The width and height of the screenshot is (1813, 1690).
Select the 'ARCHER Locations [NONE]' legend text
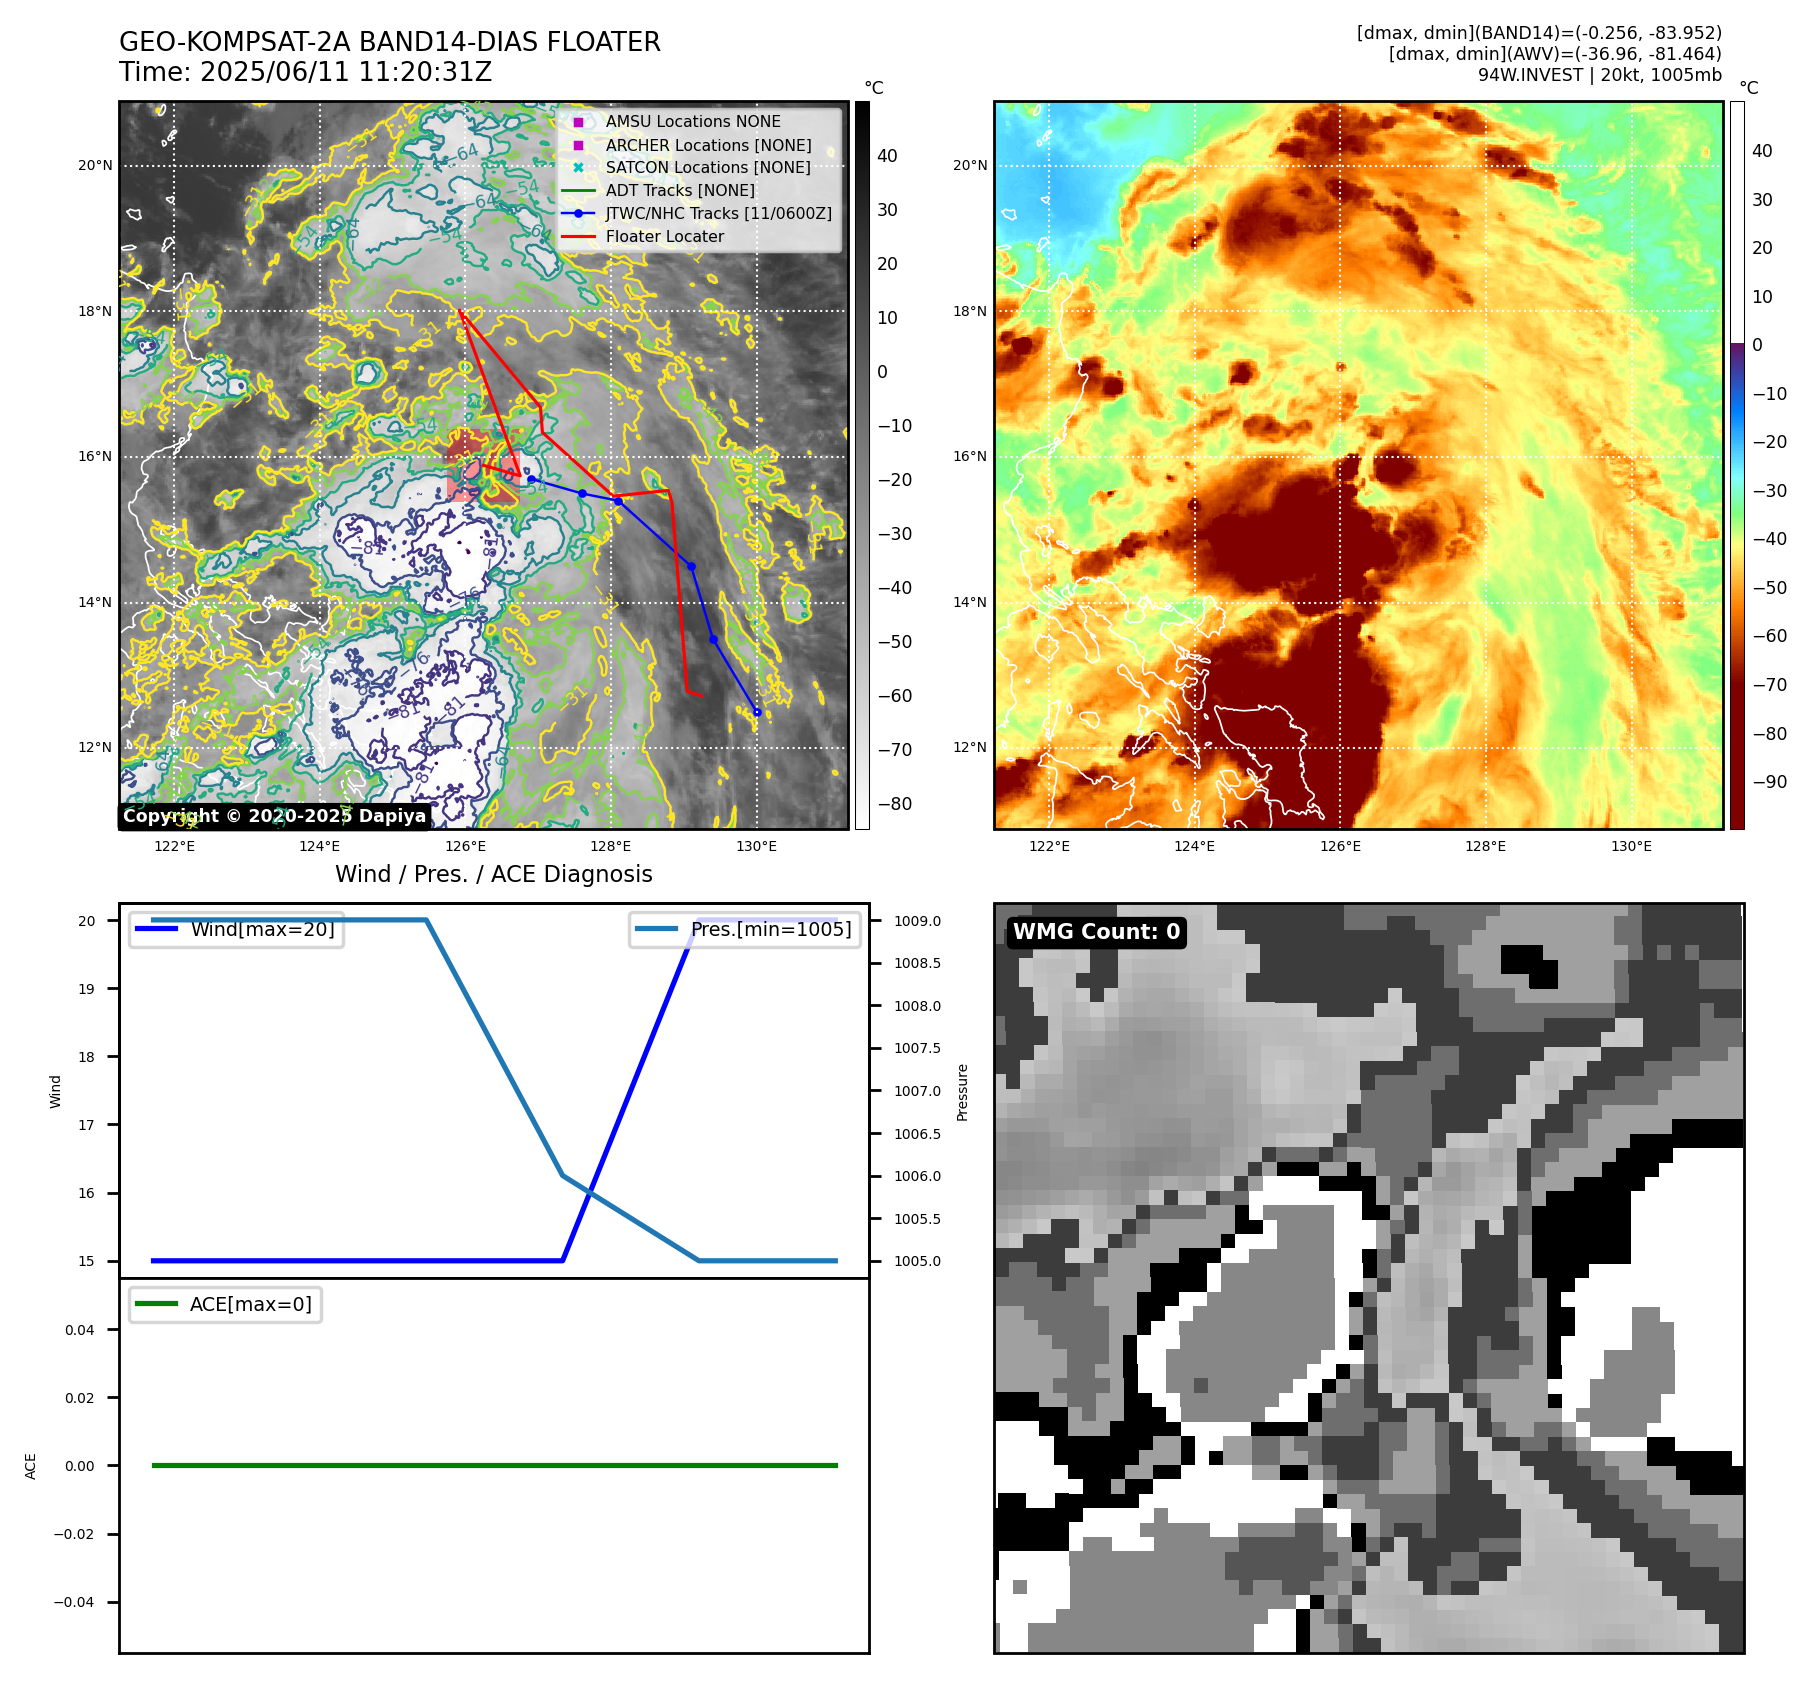pos(708,145)
